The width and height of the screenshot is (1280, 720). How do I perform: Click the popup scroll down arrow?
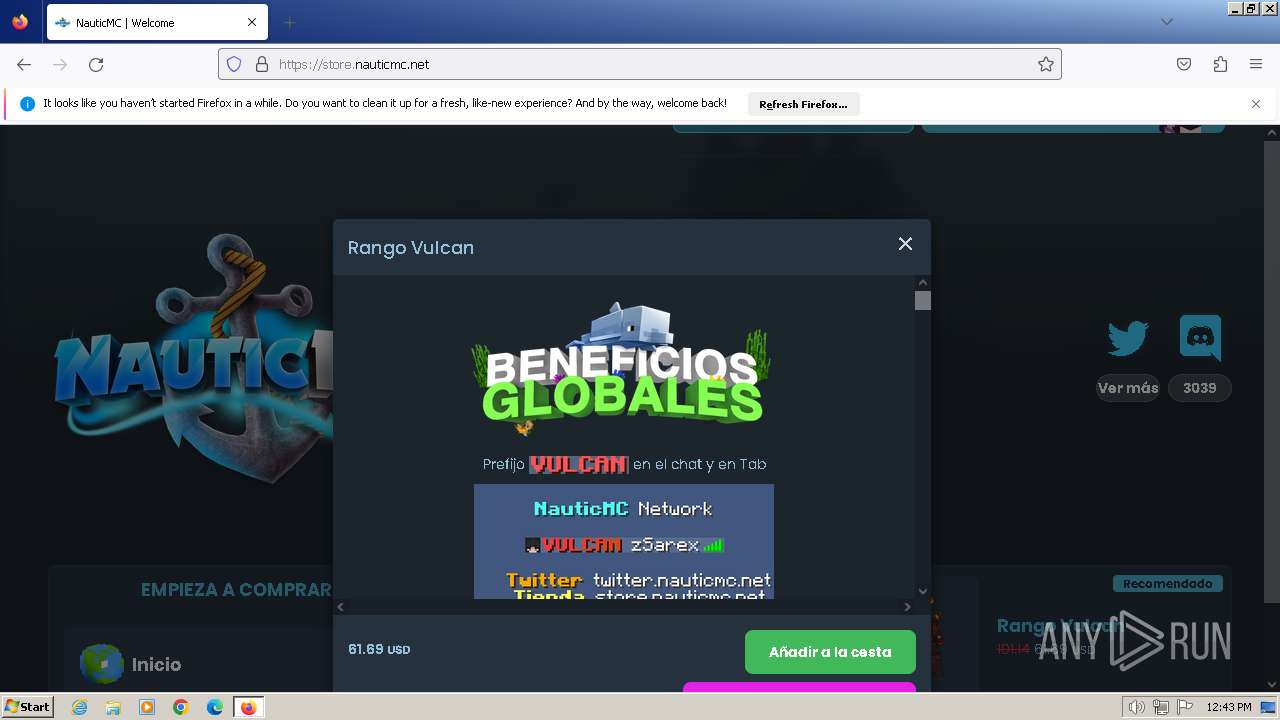(x=923, y=591)
